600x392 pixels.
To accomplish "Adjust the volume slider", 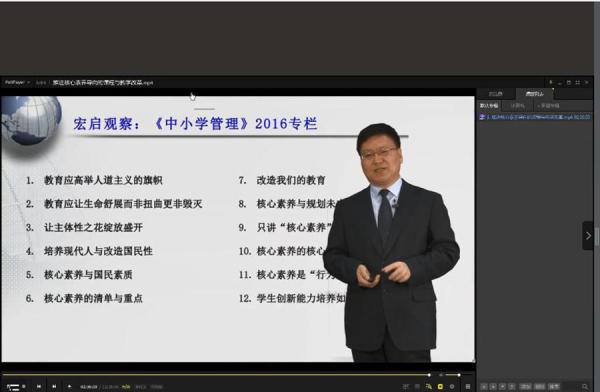I will (x=453, y=375).
